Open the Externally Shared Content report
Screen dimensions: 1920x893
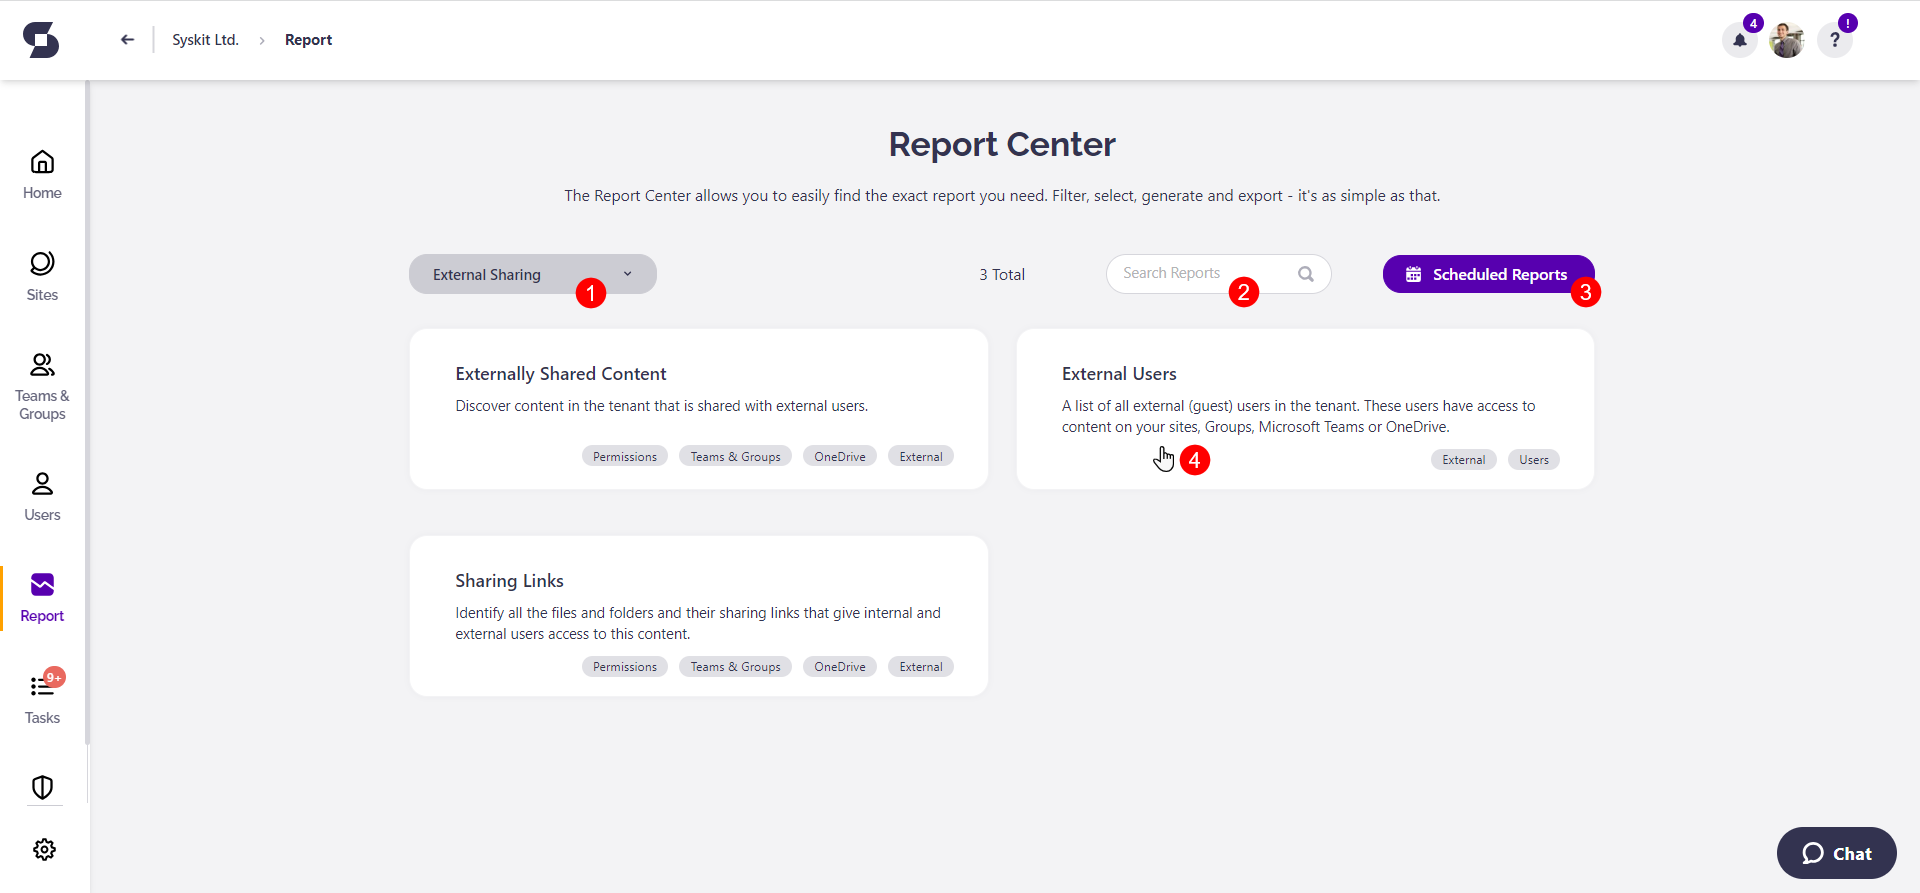(699, 409)
